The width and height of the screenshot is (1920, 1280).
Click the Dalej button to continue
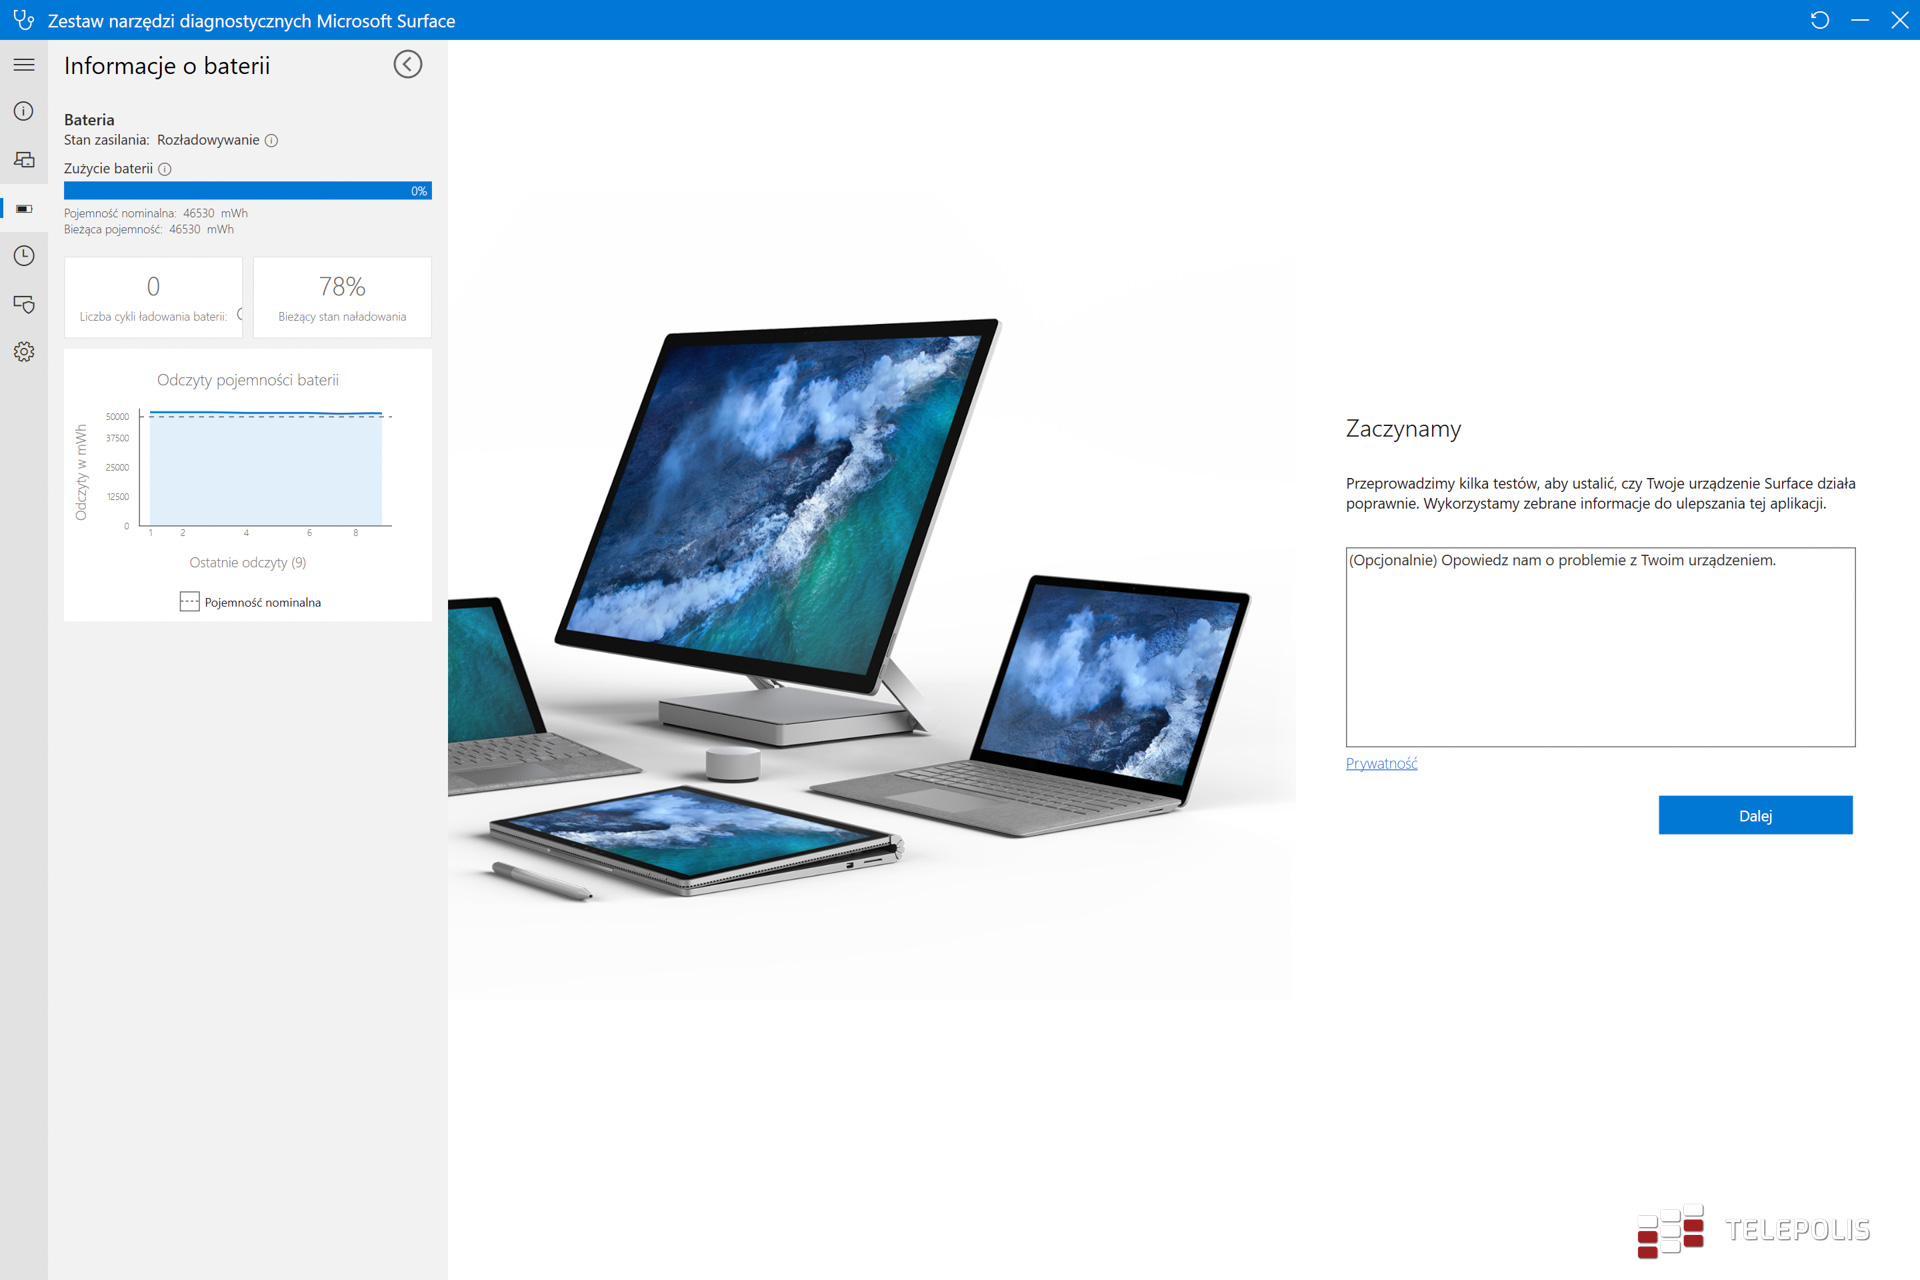[1755, 815]
